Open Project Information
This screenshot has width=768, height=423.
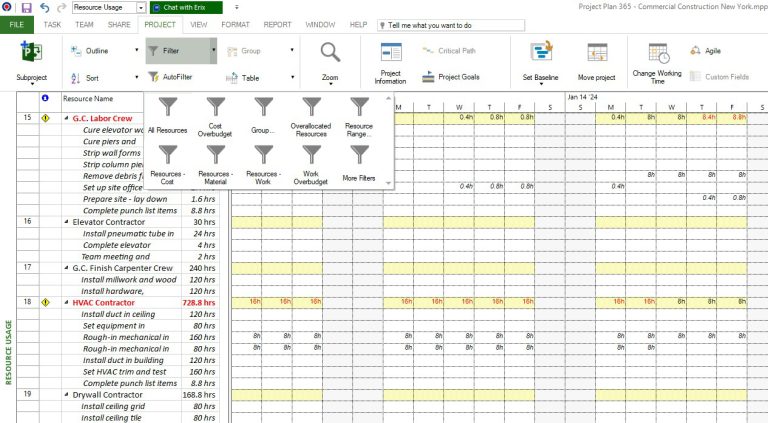(390, 63)
